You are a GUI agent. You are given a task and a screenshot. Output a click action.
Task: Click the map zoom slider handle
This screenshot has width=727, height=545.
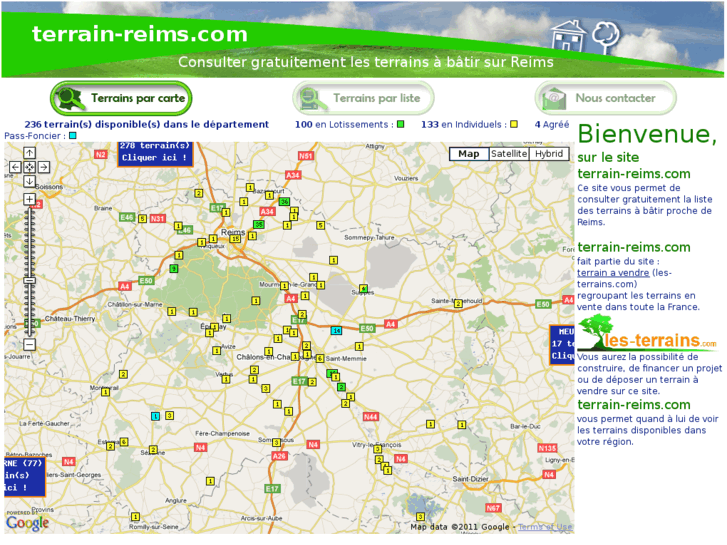29,281
